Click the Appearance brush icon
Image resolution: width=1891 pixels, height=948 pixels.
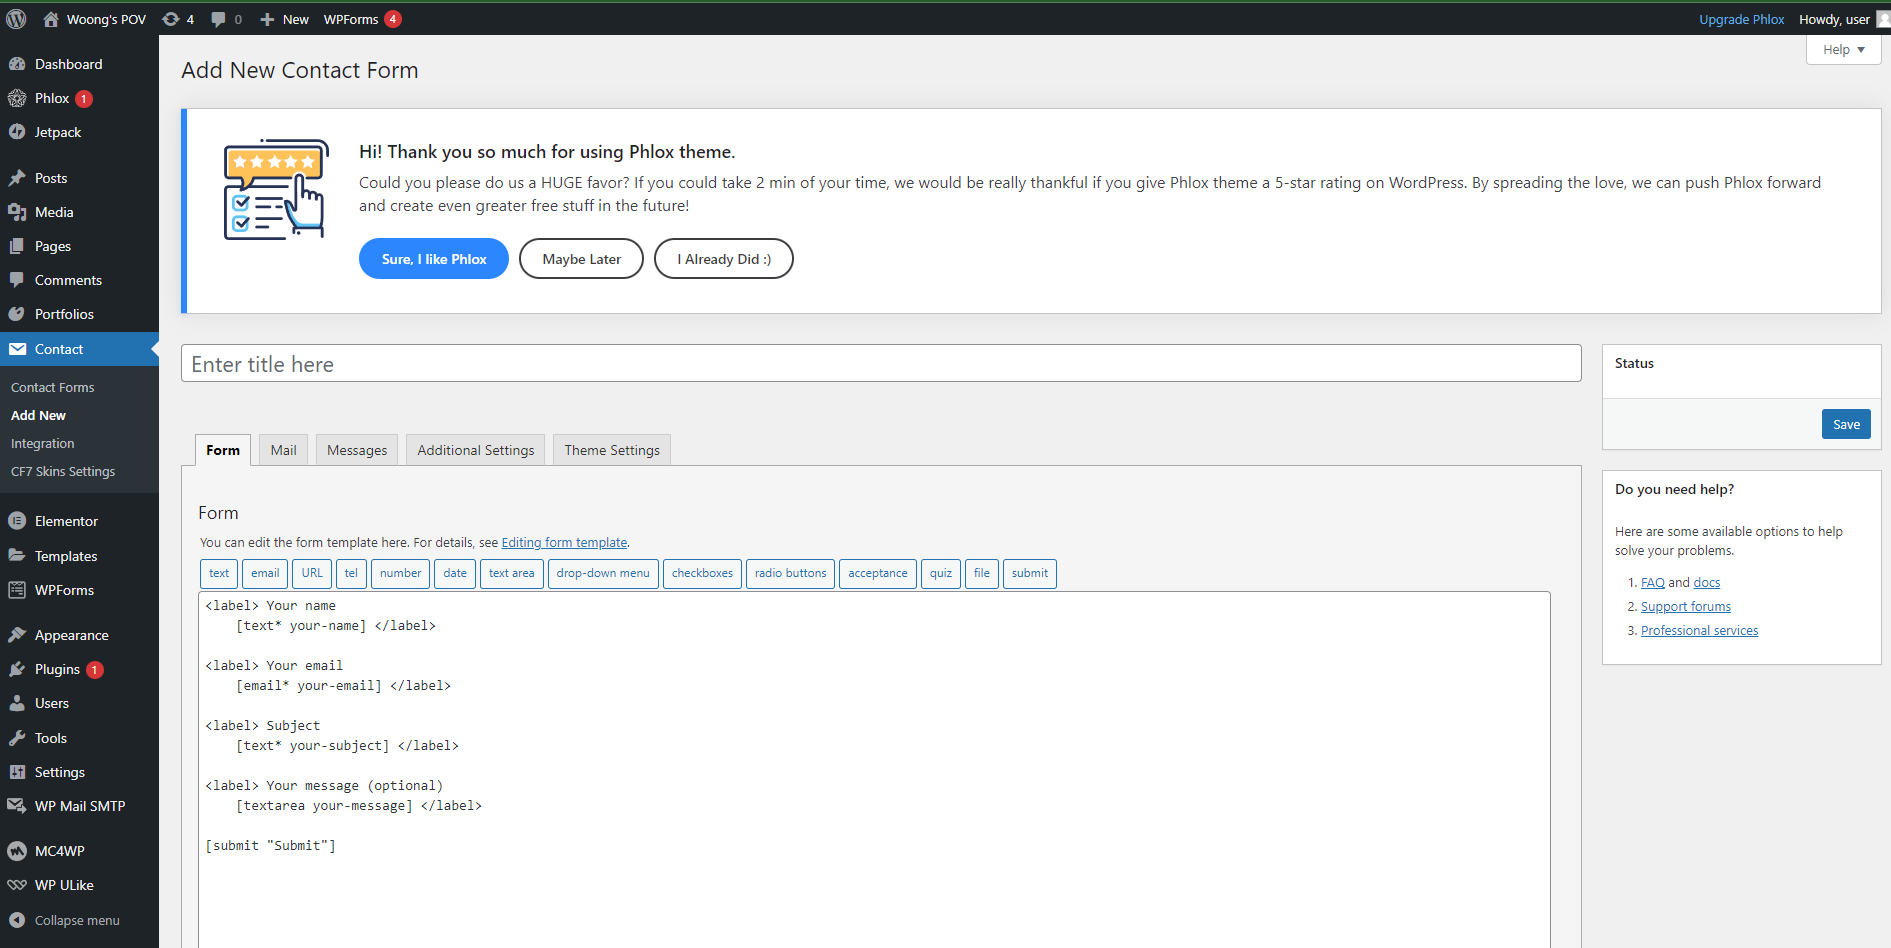17,635
